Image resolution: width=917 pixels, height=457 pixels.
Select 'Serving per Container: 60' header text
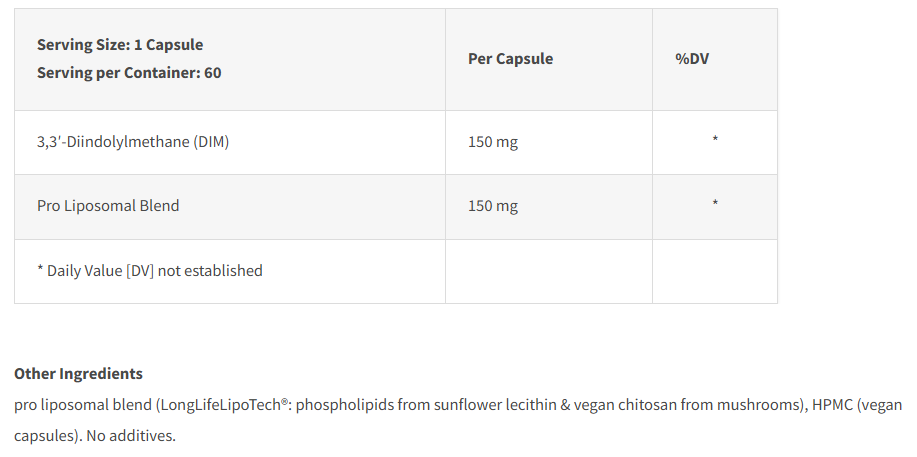tap(129, 73)
